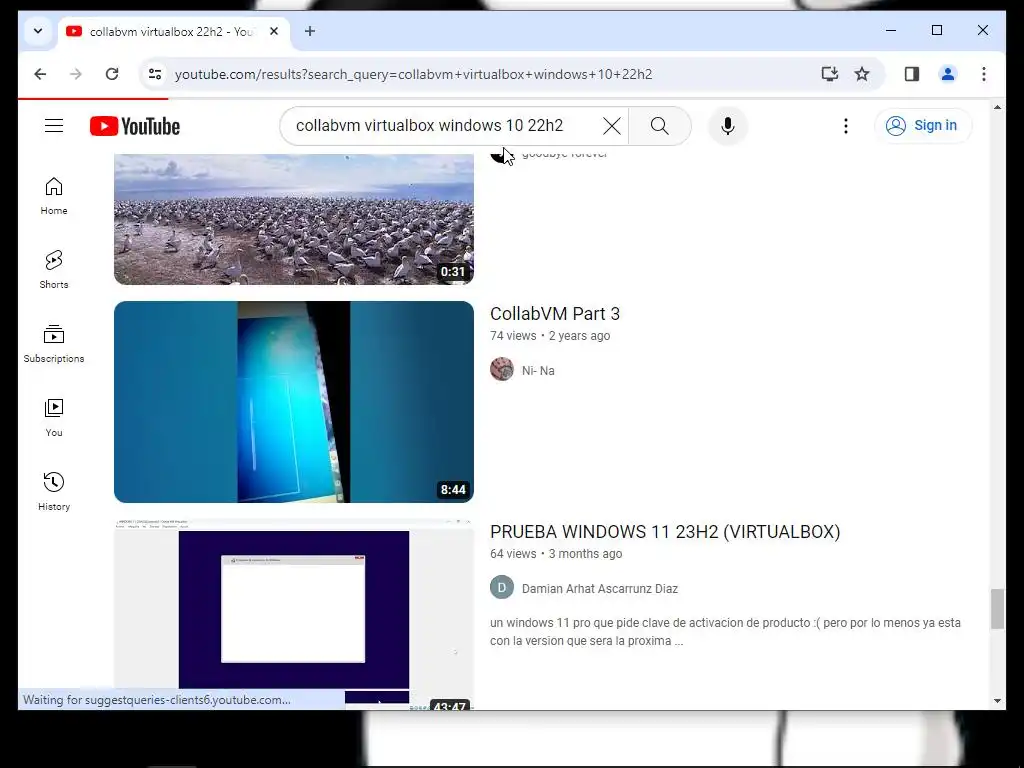
Task: Open the CollabVM Part 3 title link
Action: 555,314
